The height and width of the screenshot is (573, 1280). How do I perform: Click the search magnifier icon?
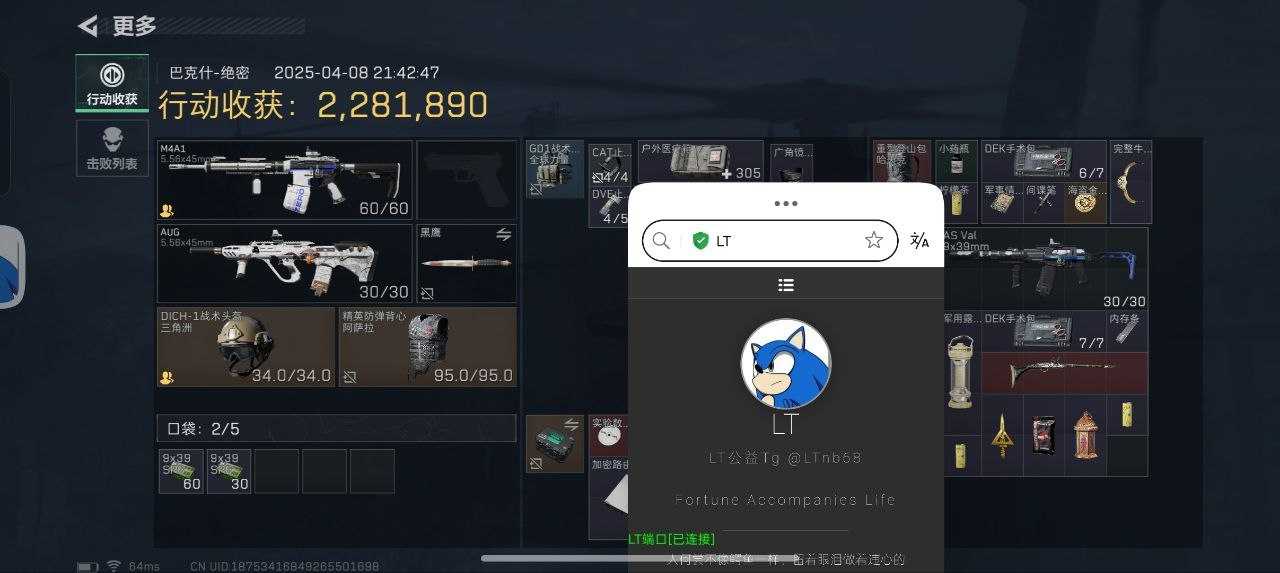pyautogui.click(x=661, y=240)
